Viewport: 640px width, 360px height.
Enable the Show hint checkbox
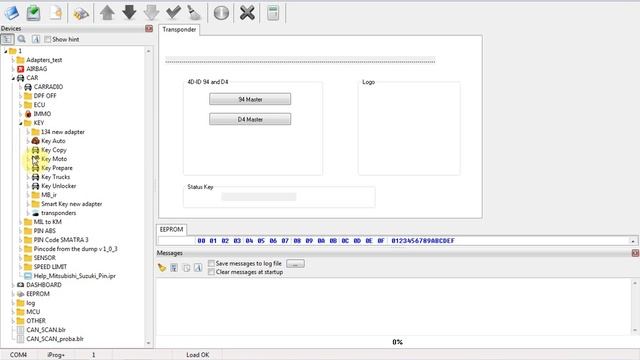(47, 39)
